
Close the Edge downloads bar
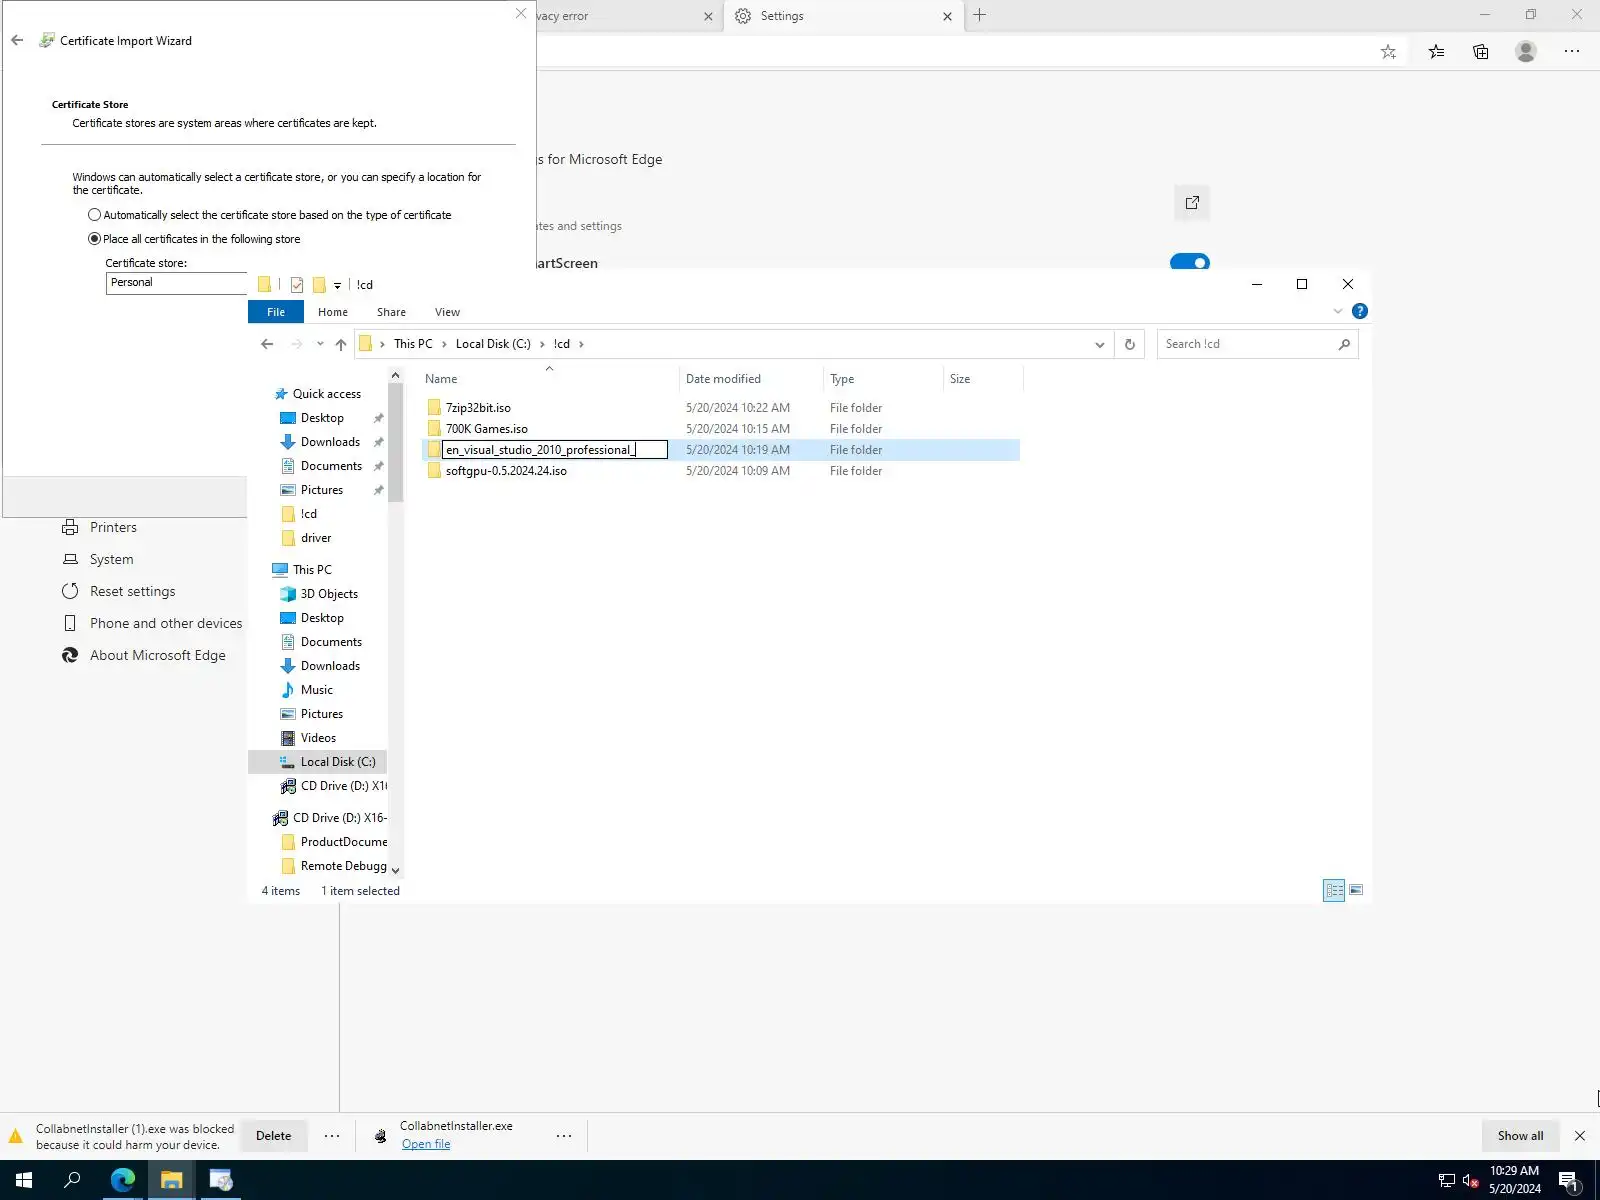coord(1580,1136)
